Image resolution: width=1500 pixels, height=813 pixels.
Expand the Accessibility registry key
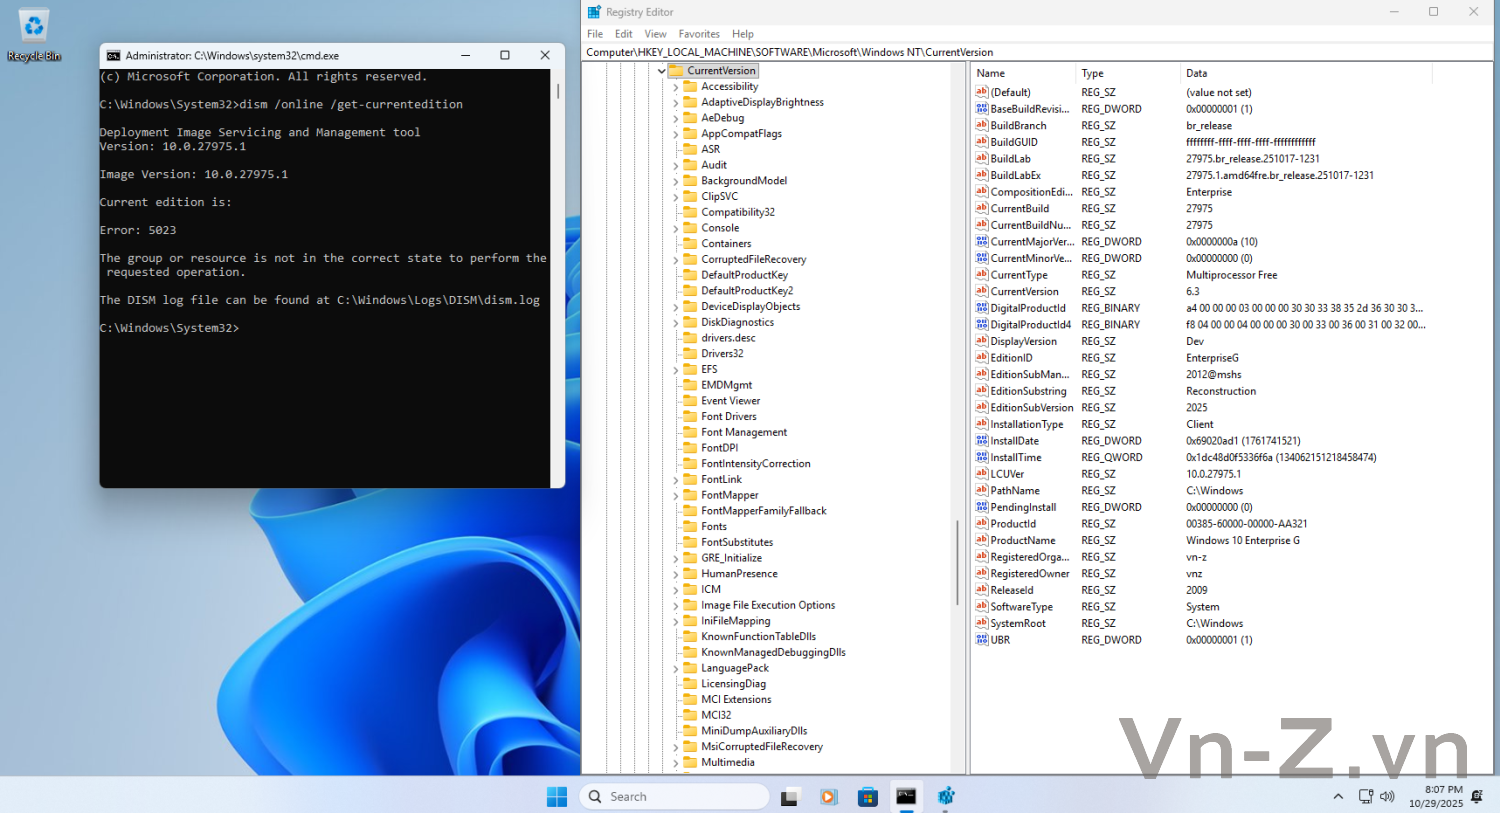click(676, 87)
